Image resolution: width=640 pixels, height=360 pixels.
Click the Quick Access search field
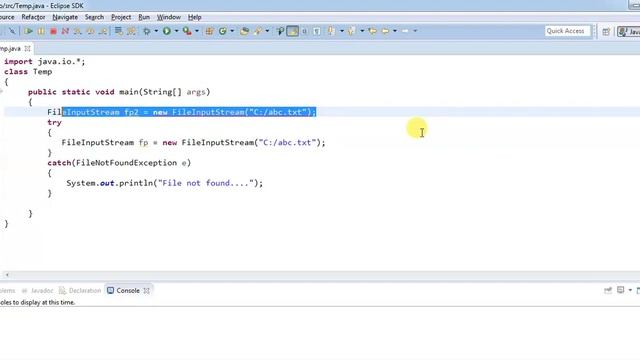click(568, 31)
